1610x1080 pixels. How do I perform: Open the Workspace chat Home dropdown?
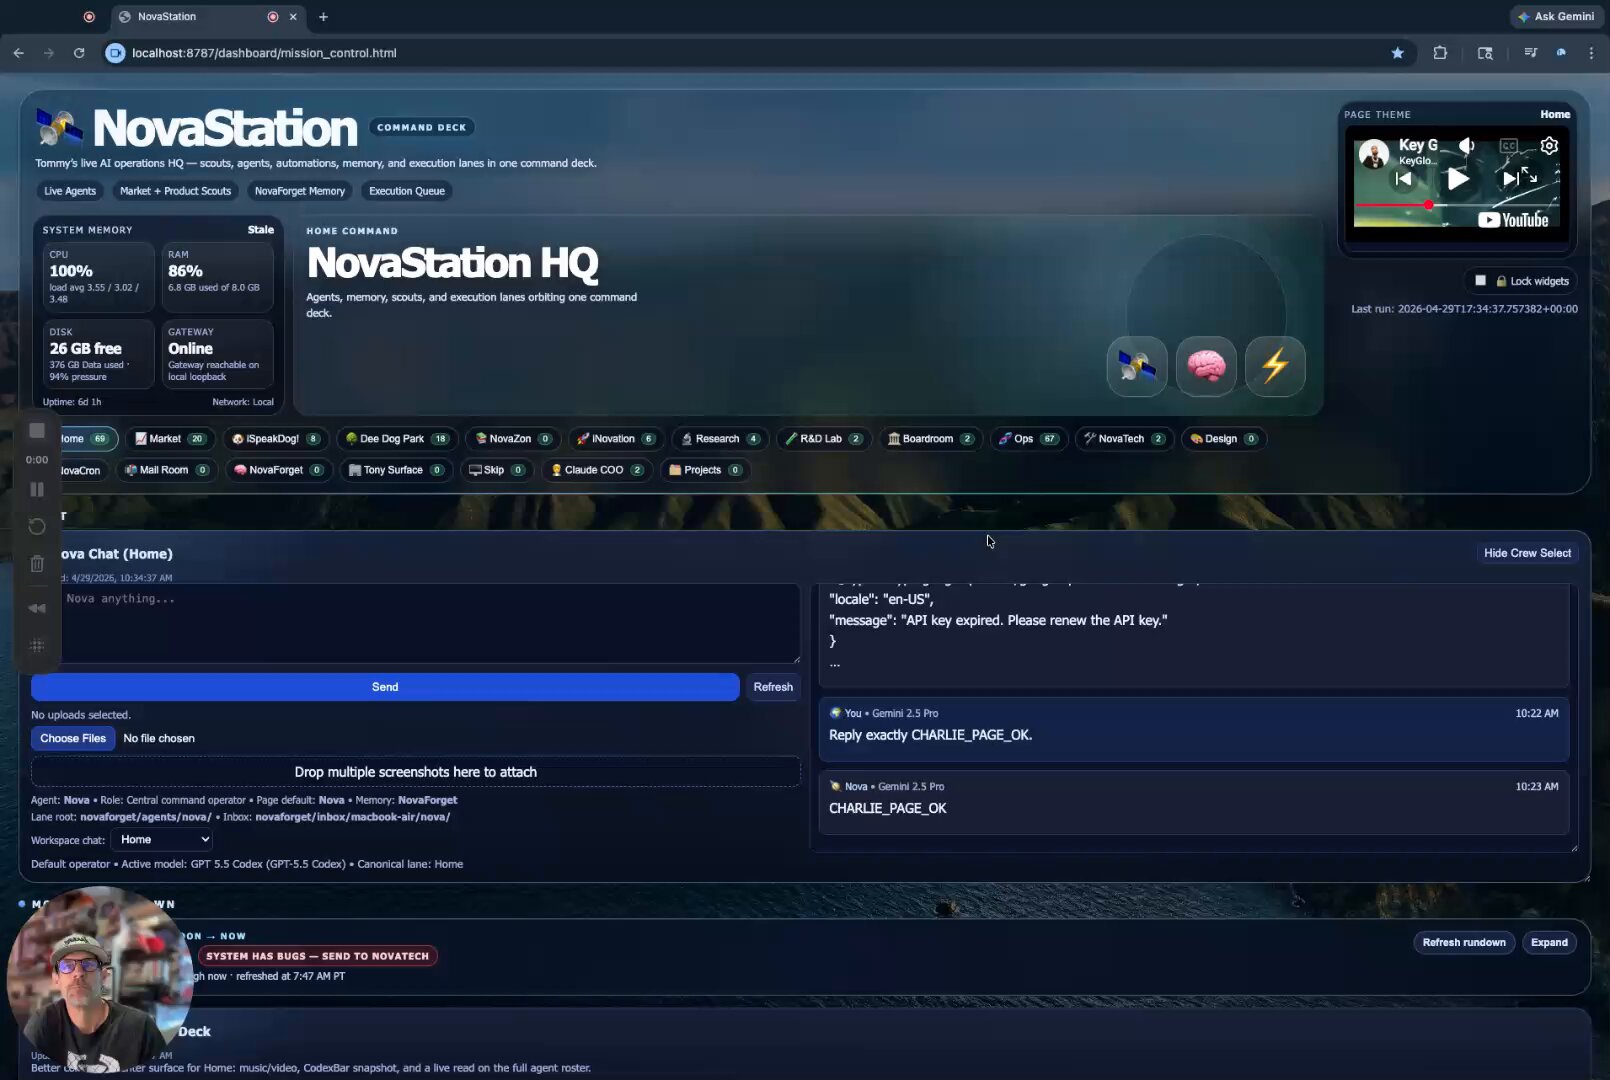[x=162, y=840]
